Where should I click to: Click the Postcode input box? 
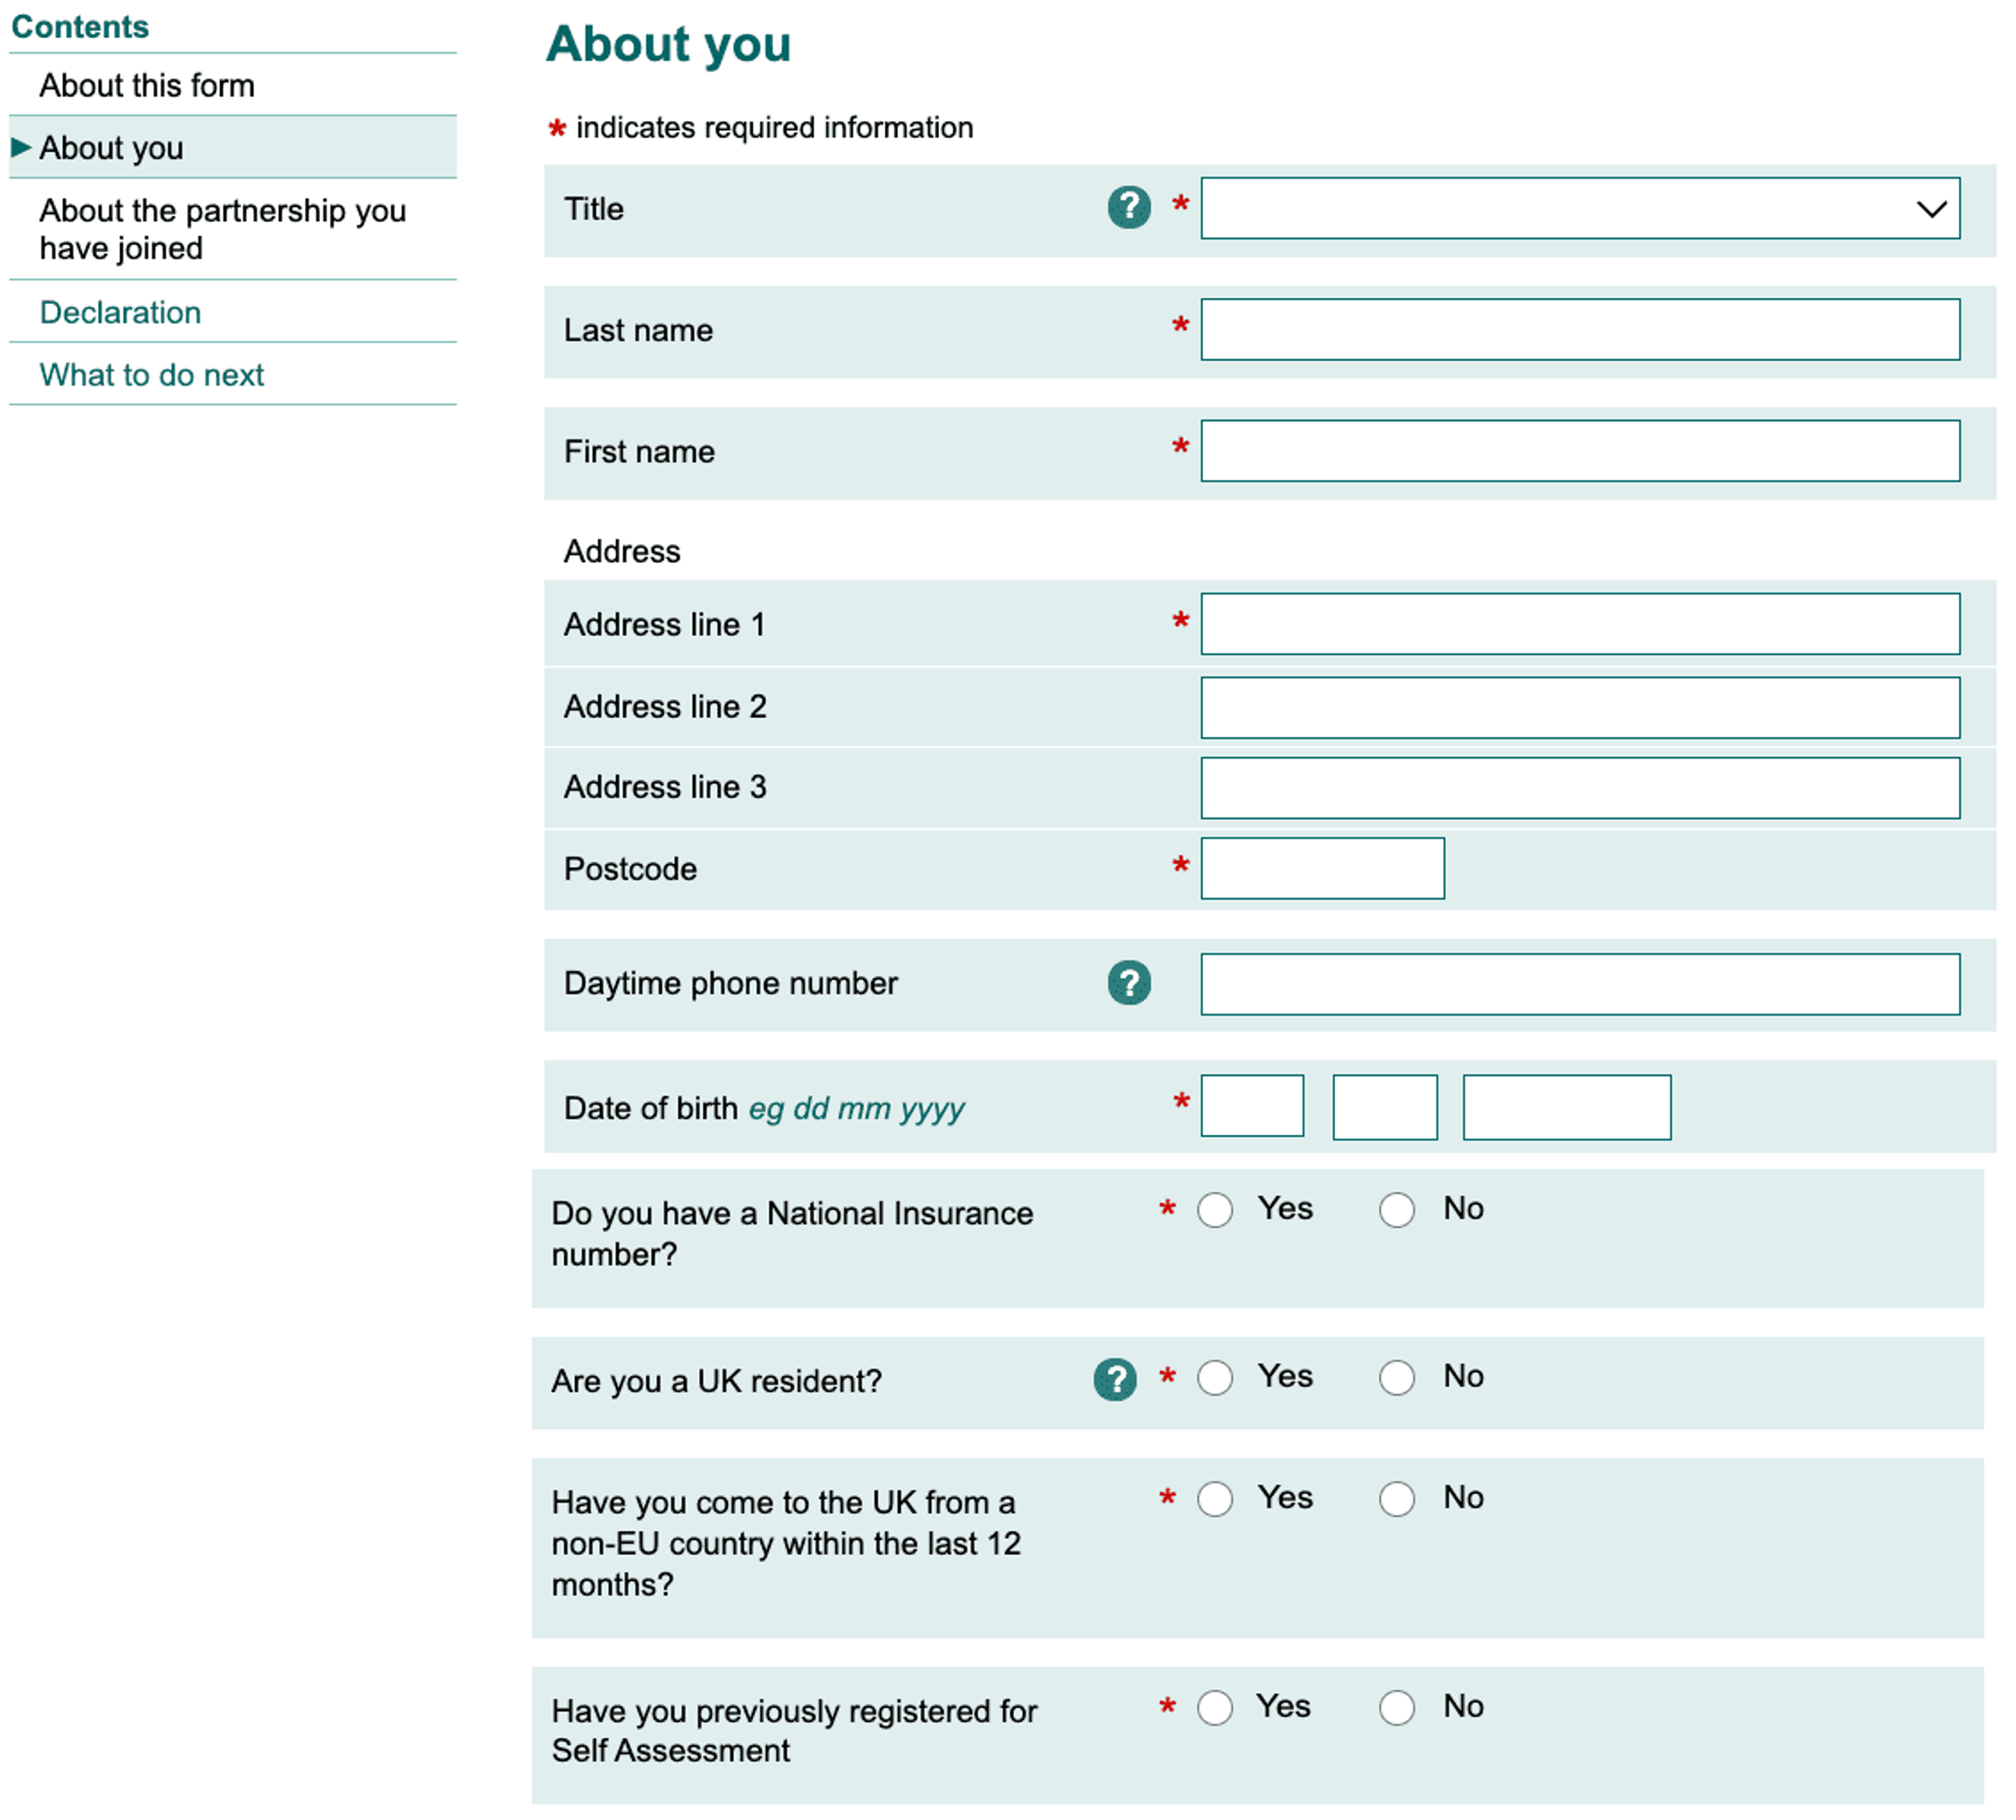[1322, 868]
